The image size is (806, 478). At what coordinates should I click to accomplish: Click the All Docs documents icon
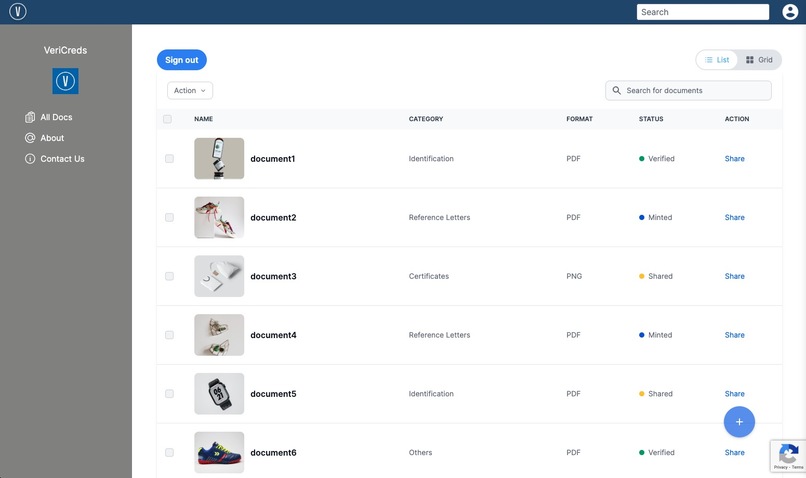click(x=30, y=117)
